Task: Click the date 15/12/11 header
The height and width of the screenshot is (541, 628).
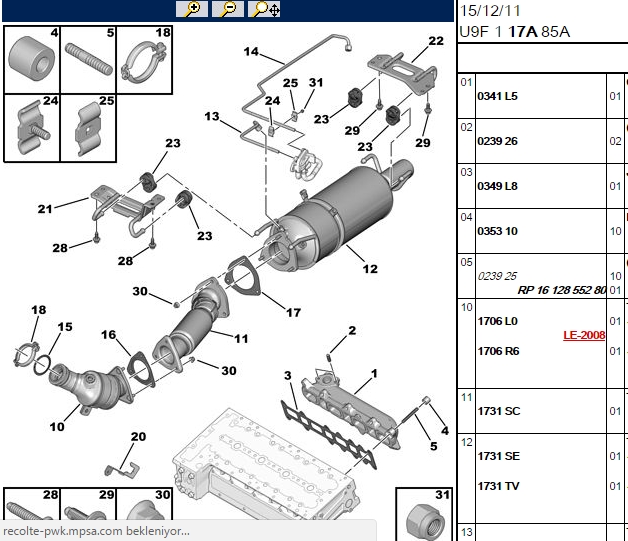Action: coord(490,11)
